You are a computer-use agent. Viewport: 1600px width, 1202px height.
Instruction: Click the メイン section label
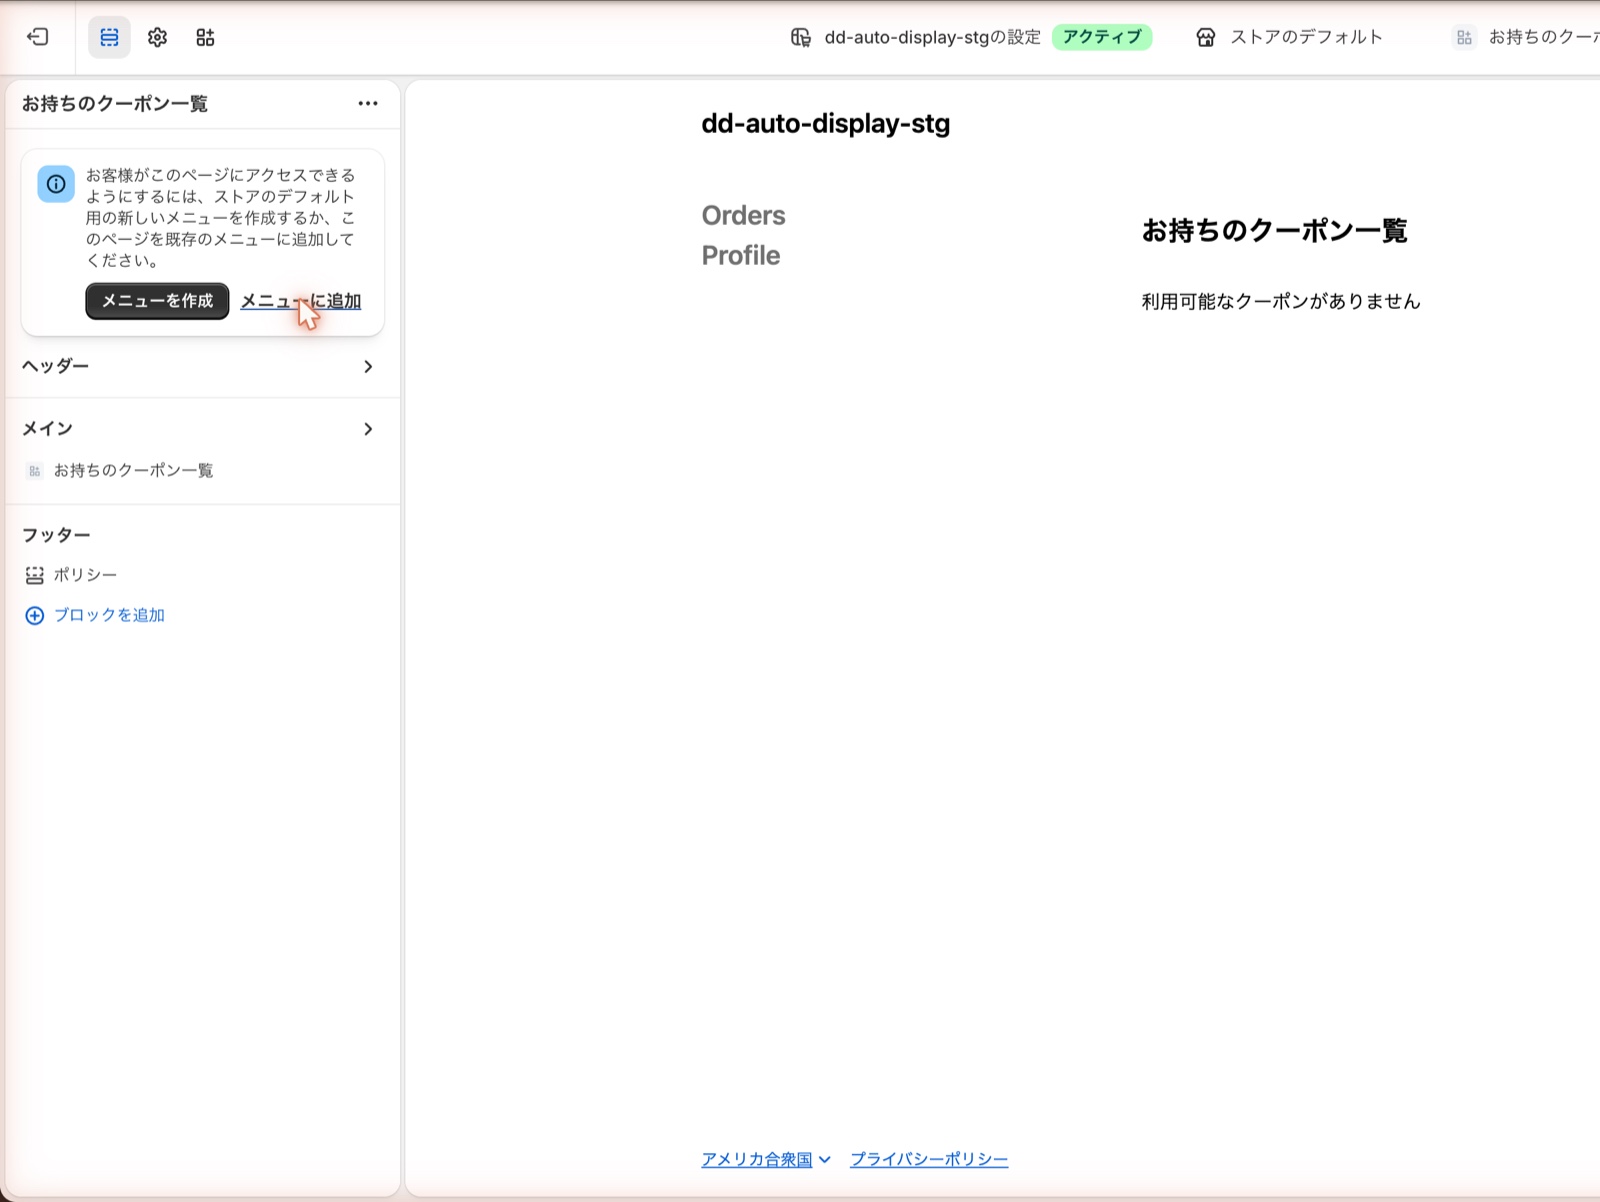click(x=48, y=428)
